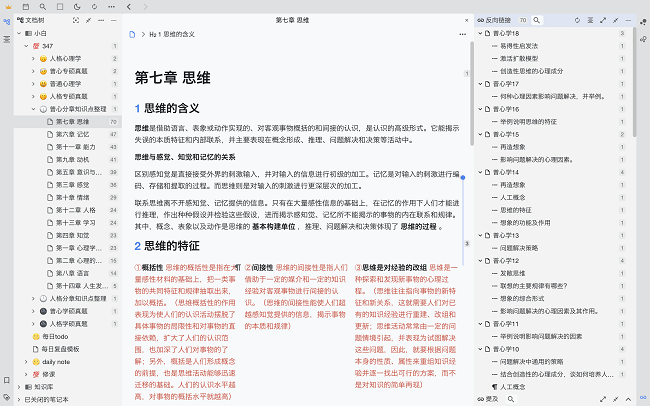Open backlink 发散思维
This screenshot has width=650, height=406.
(x=513, y=273)
